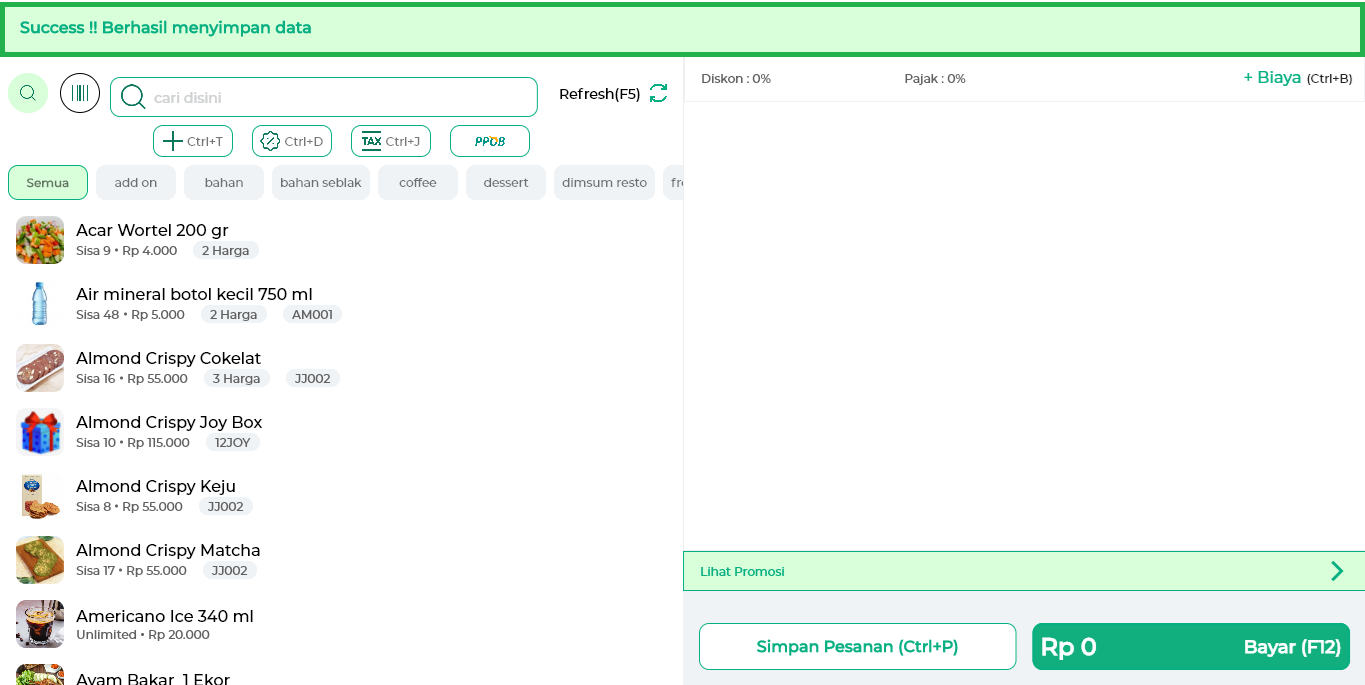This screenshot has height=685, width=1365.
Task: Click the 'Pajak : 0%' label
Action: [x=935, y=79]
